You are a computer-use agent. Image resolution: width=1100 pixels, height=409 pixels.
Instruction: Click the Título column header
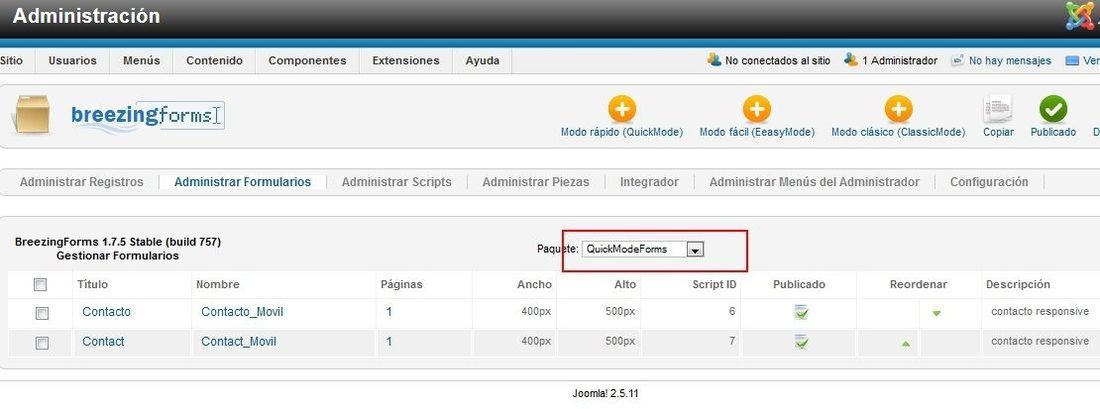coord(93,284)
